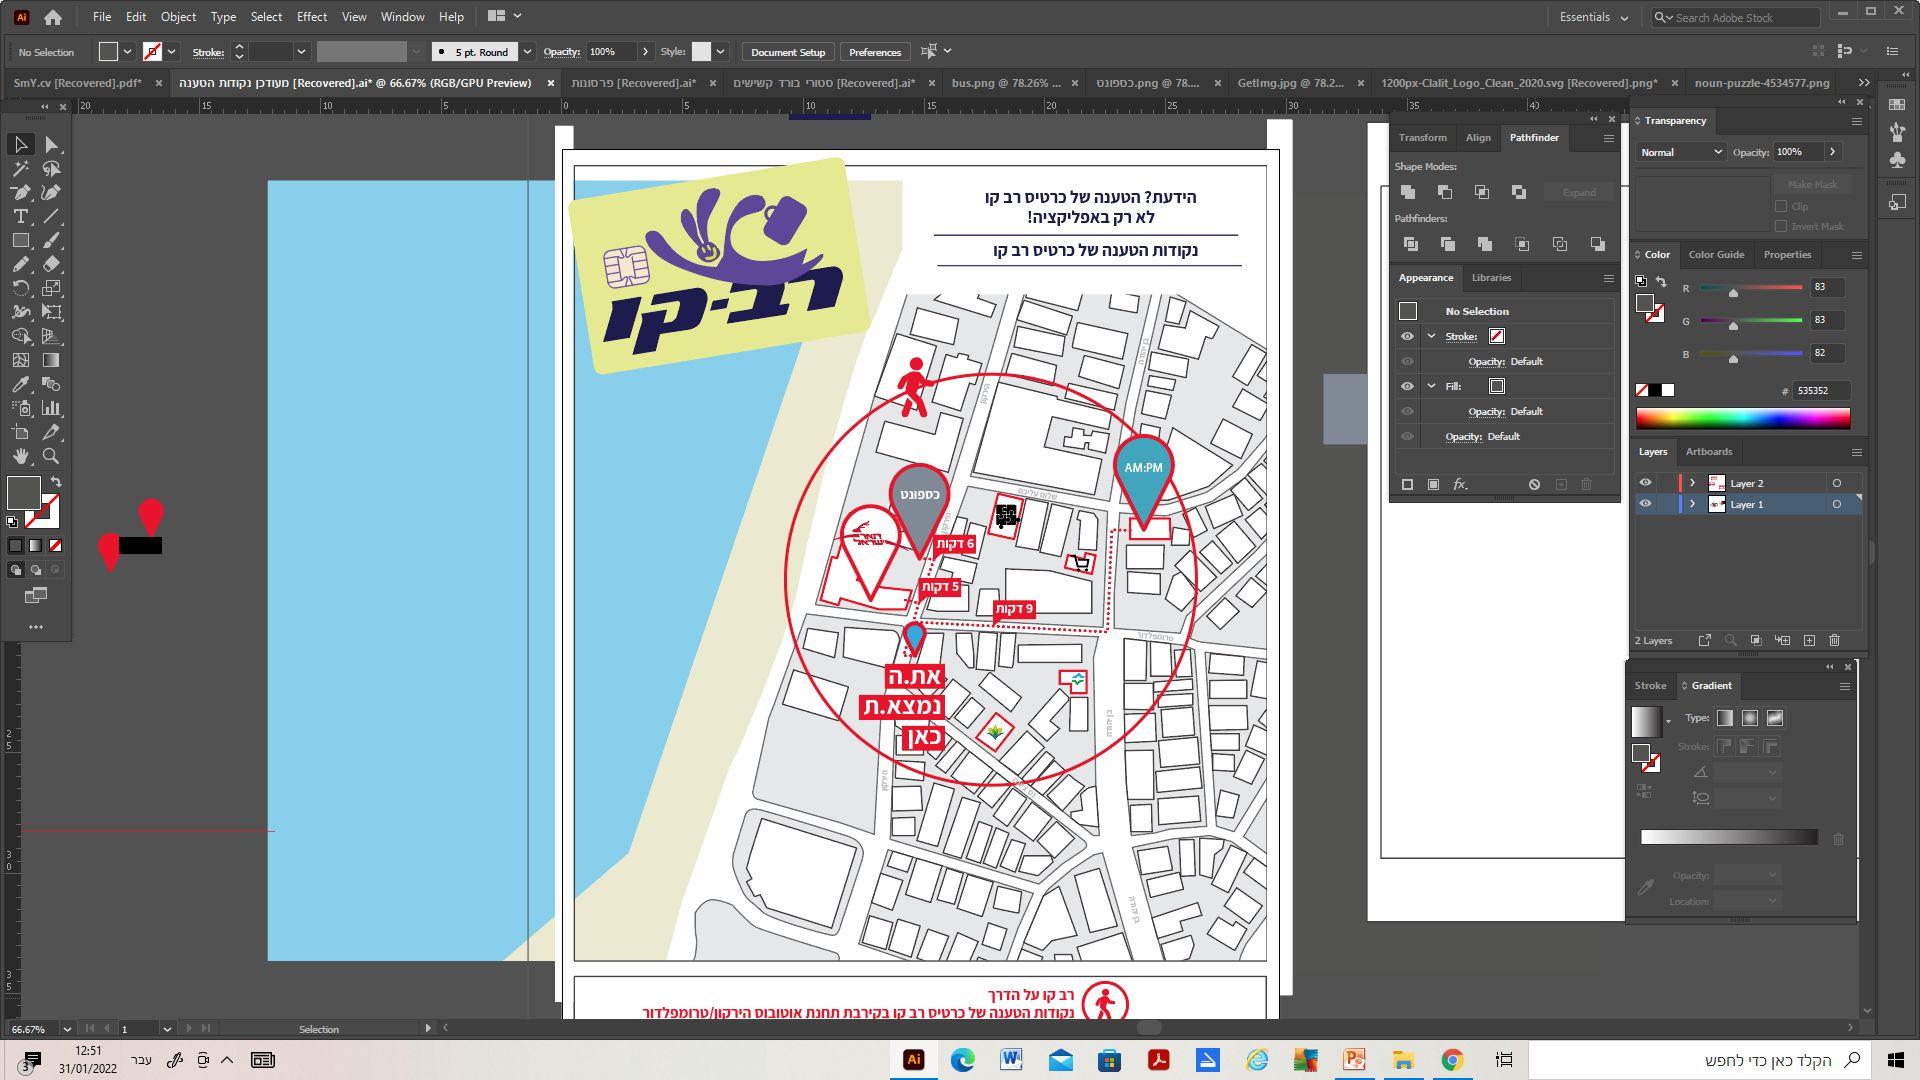The height and width of the screenshot is (1080, 1920).
Task: Click the Document Setup button
Action: pyautogui.click(x=787, y=52)
